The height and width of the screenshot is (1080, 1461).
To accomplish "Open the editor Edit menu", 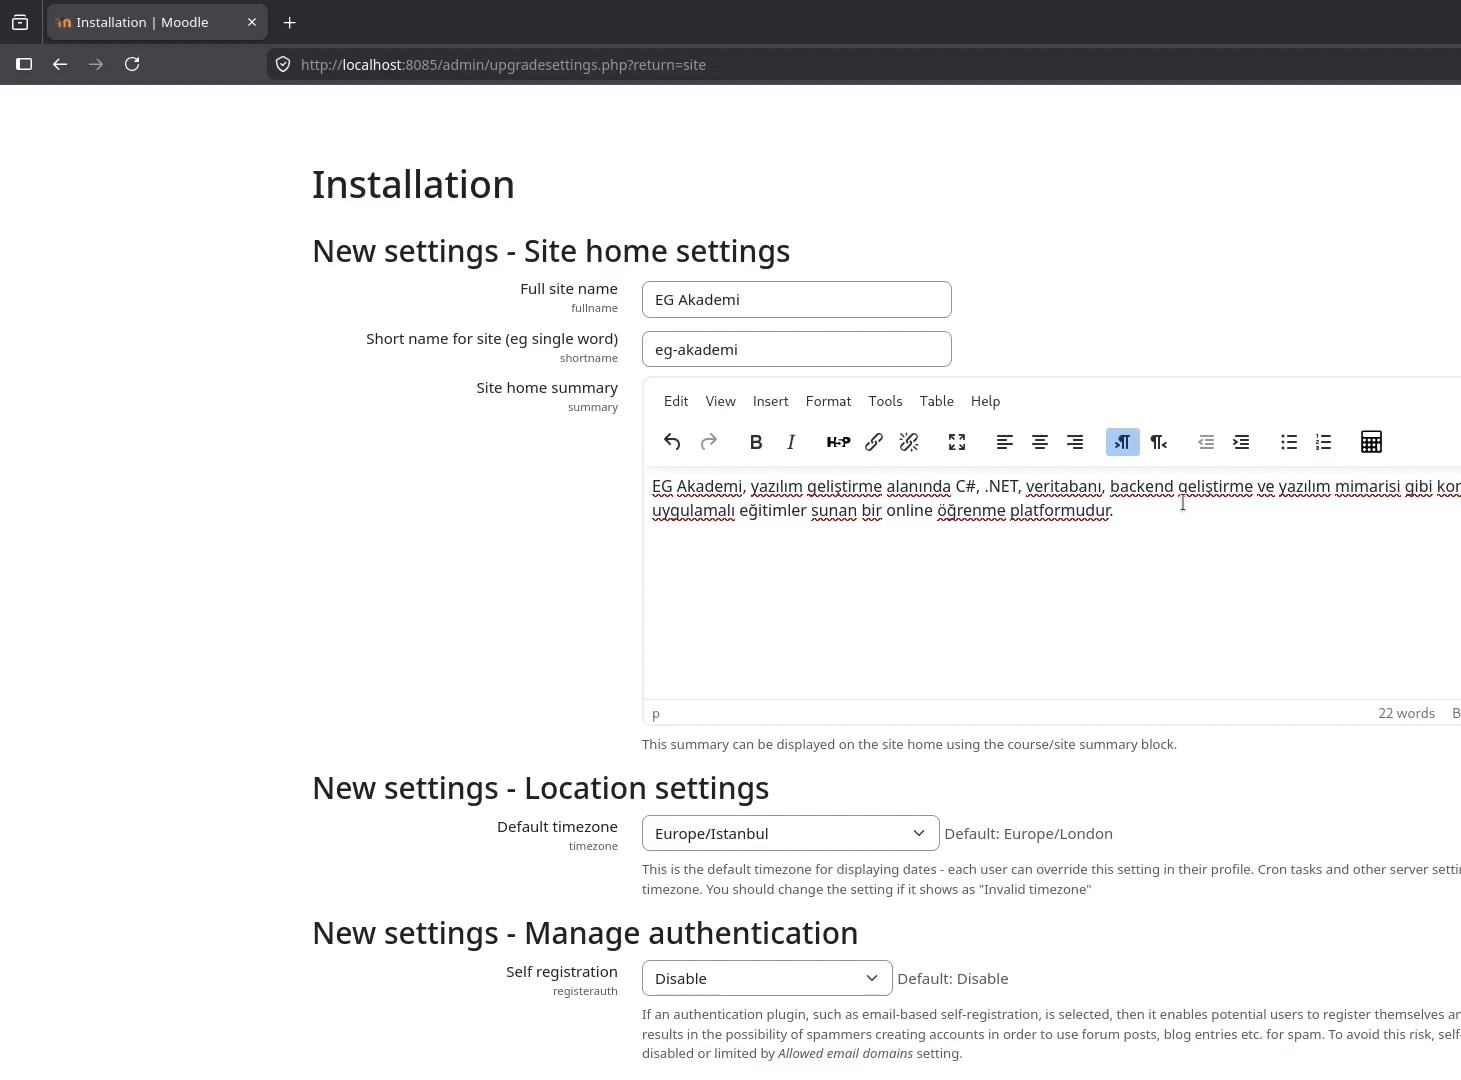I will [x=676, y=401].
